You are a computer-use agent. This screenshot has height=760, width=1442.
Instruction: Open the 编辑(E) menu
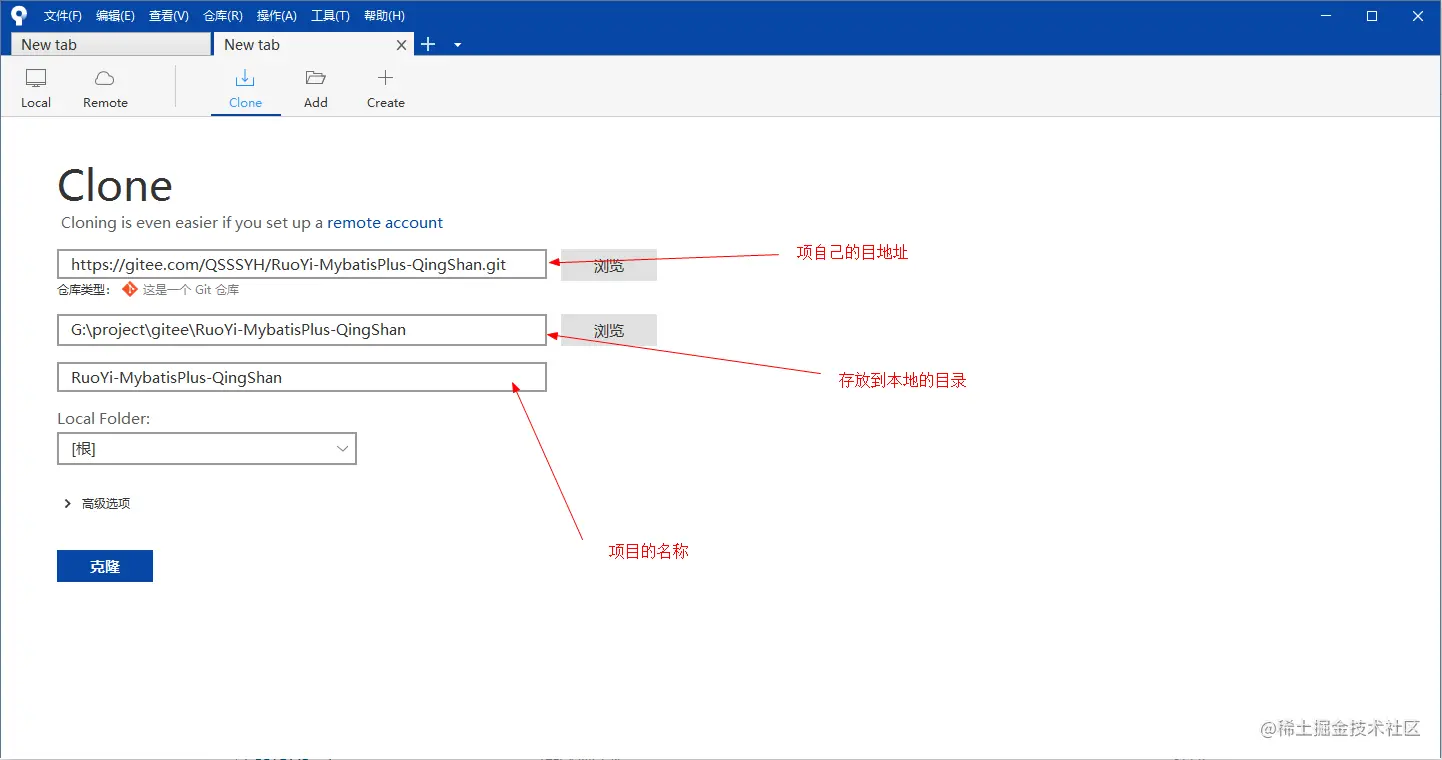coord(115,16)
